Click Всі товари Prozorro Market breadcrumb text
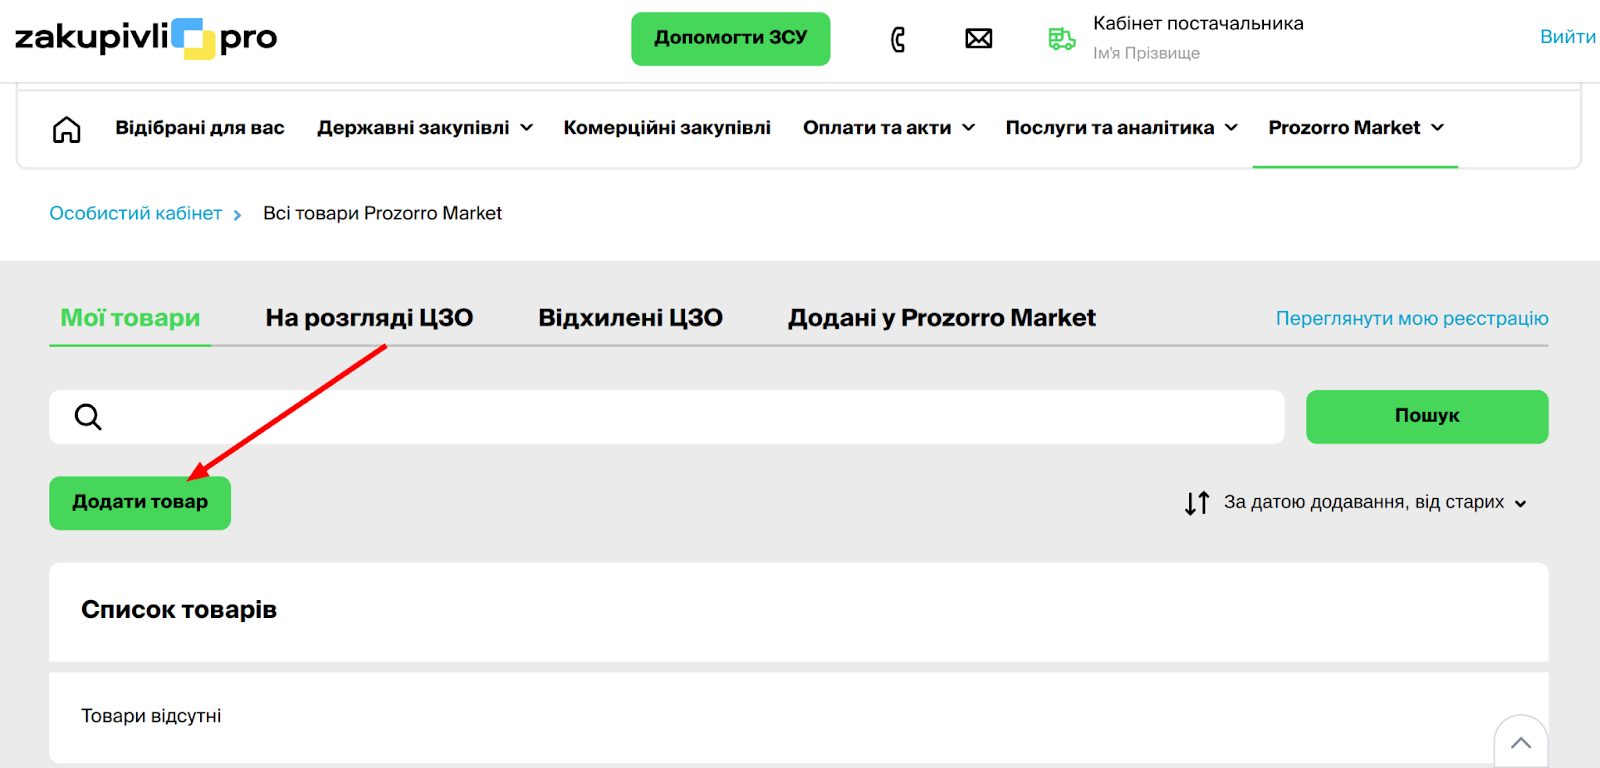The height and width of the screenshot is (768, 1600). (382, 213)
